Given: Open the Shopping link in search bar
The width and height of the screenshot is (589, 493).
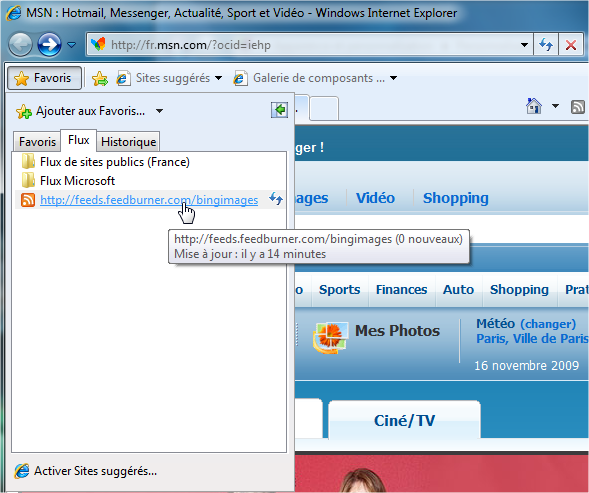Looking at the screenshot, I should [x=456, y=198].
